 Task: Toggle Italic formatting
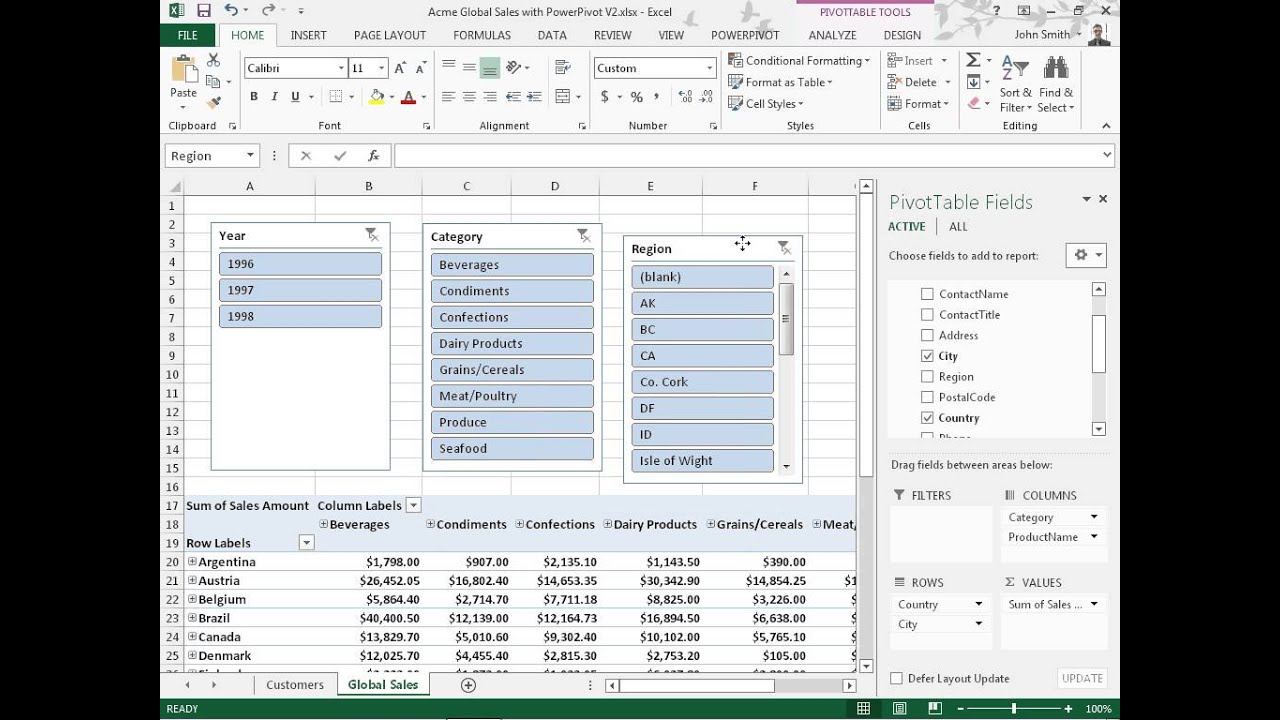tap(274, 97)
